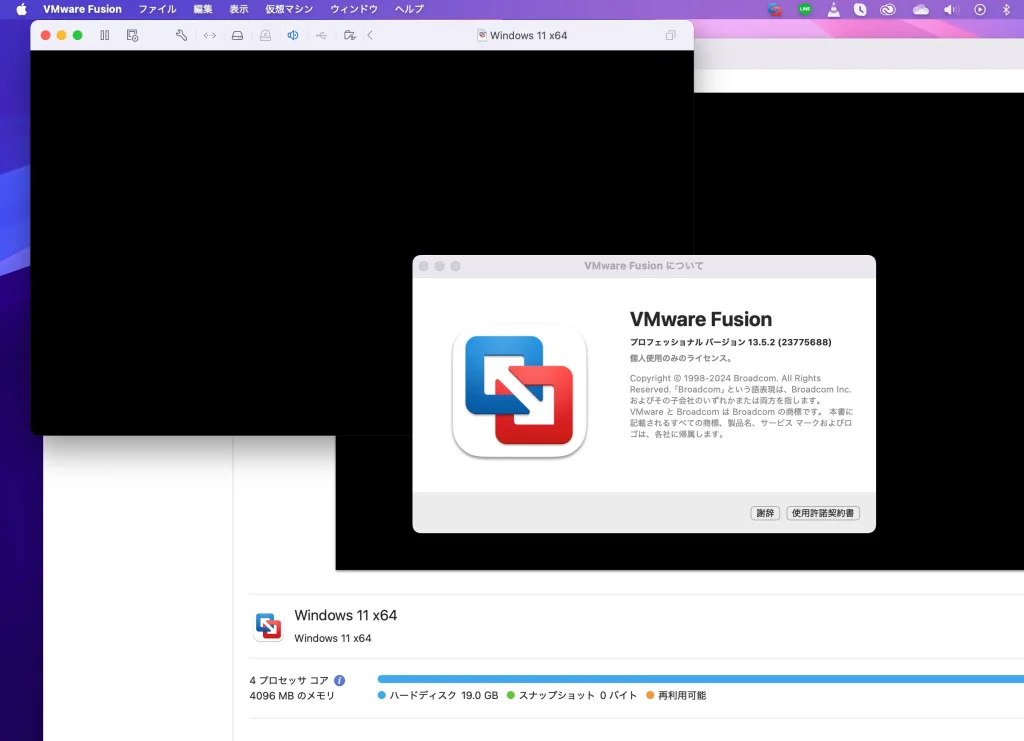The image size is (1024, 741).
Task: Click the Unity view icon in the title bar
Action: coord(671,35)
